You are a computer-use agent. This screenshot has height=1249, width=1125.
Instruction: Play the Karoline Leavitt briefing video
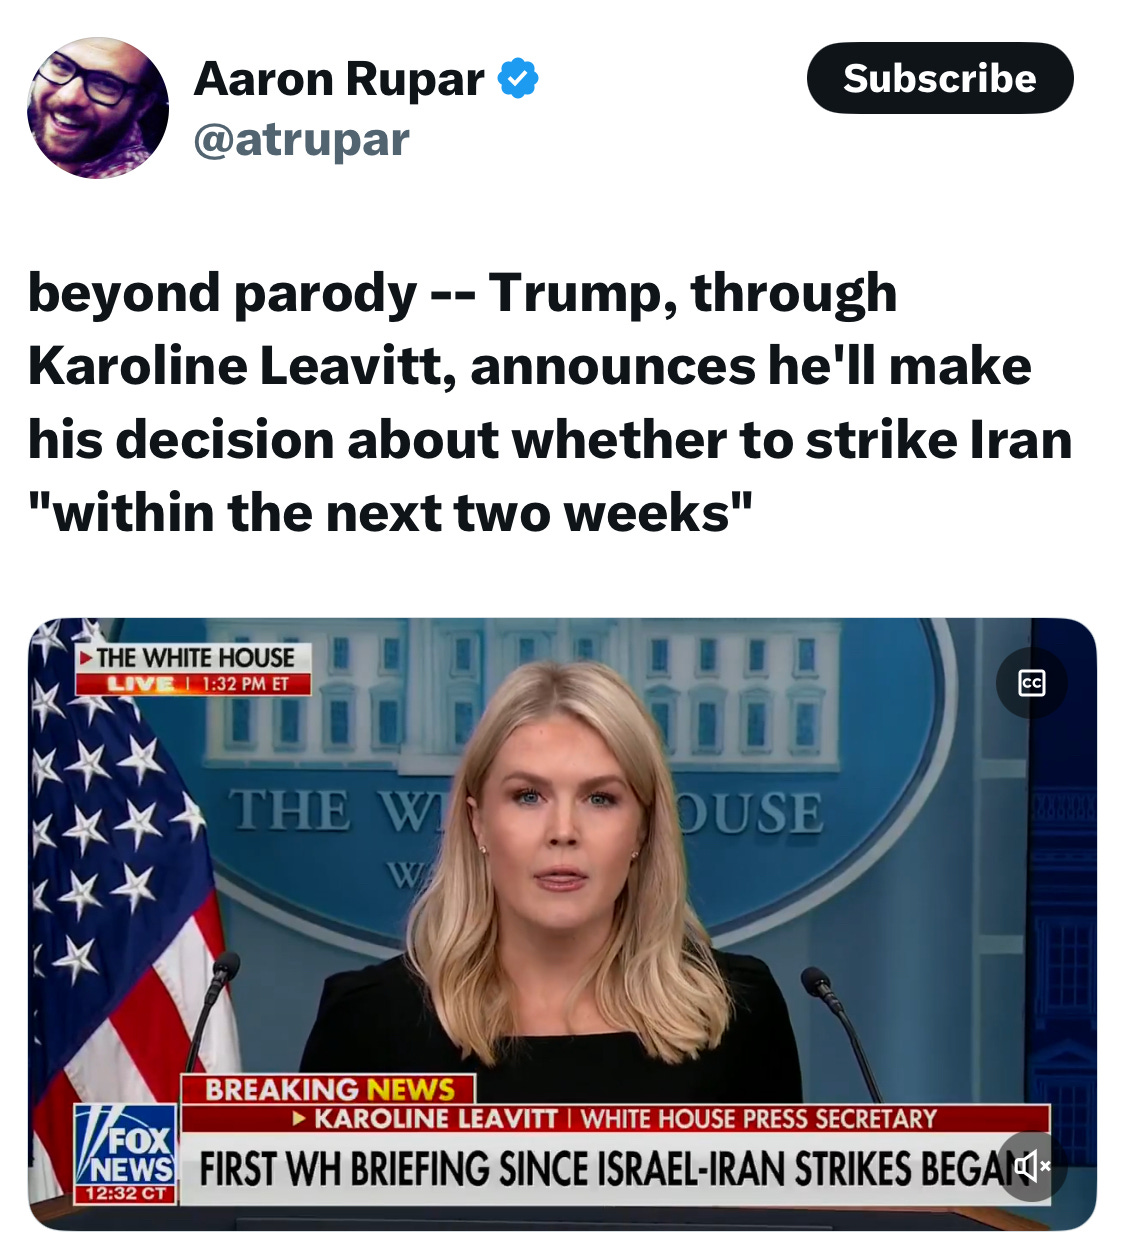(562, 924)
